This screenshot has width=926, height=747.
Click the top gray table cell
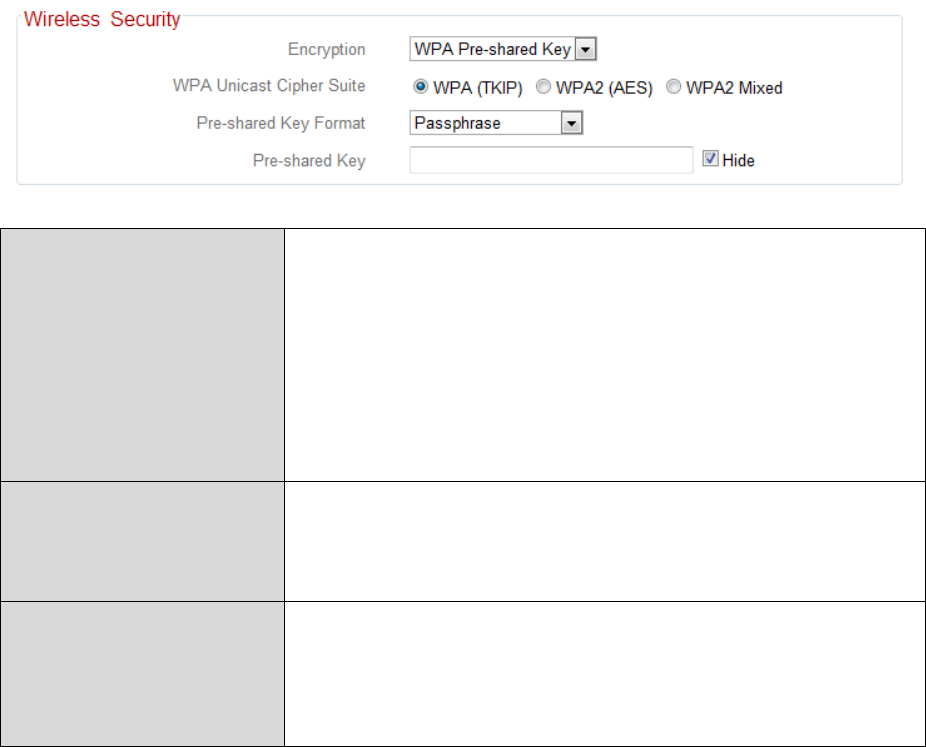tap(143, 355)
